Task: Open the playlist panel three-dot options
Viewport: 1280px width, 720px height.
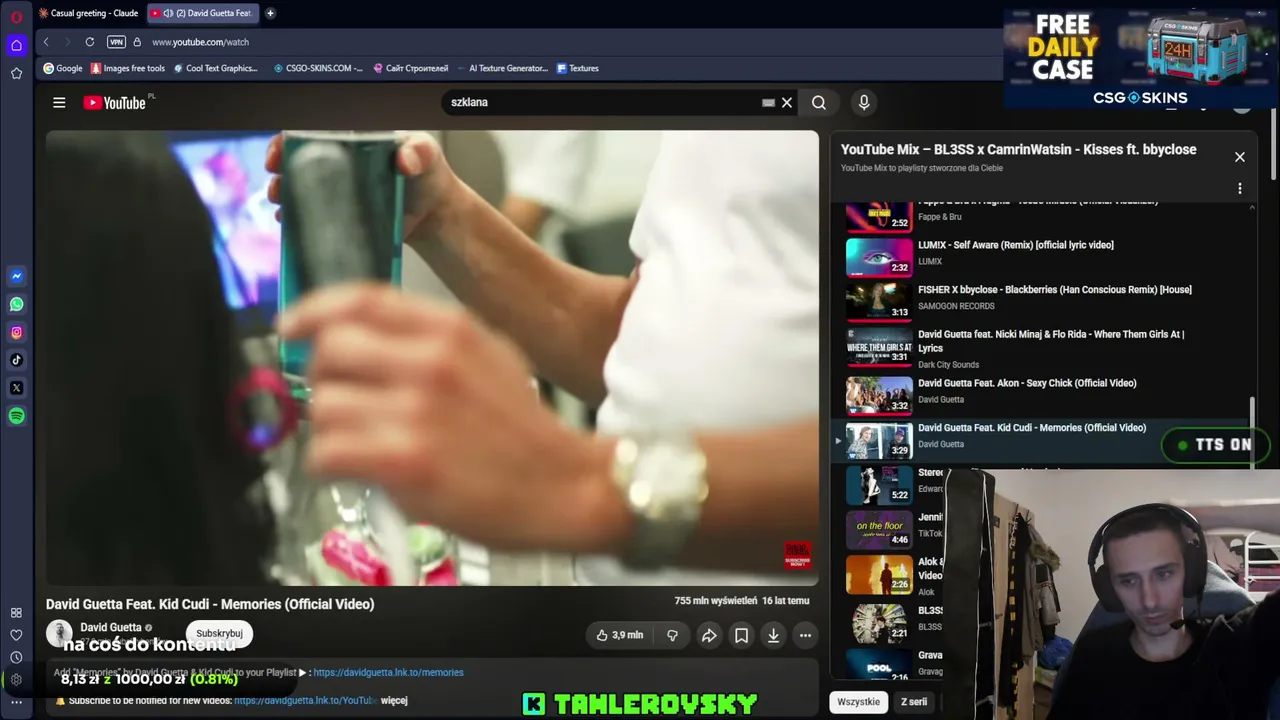Action: point(1240,188)
